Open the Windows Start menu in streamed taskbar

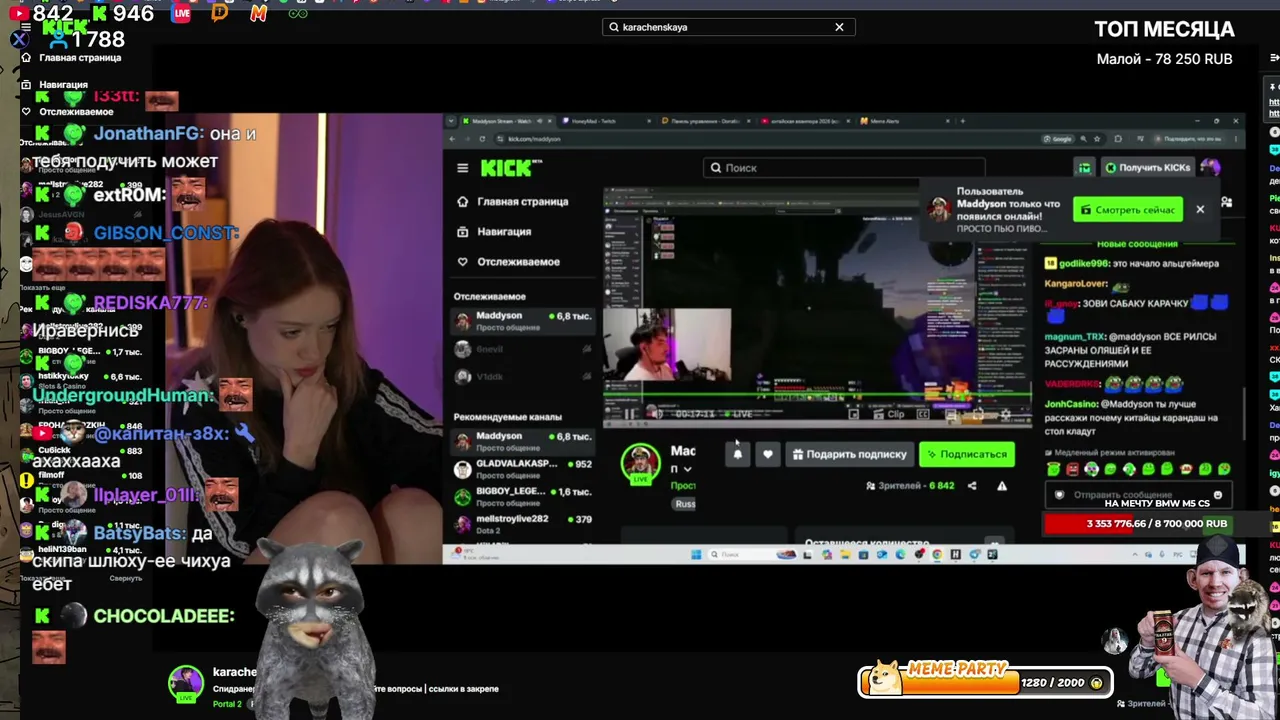696,554
